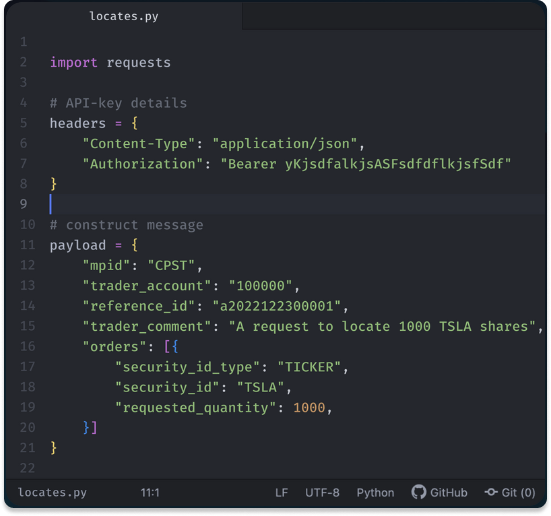Viewport: 551px width, 516px height.
Task: Open go-to-line via 11:1 cursor position
Action: [x=150, y=492]
